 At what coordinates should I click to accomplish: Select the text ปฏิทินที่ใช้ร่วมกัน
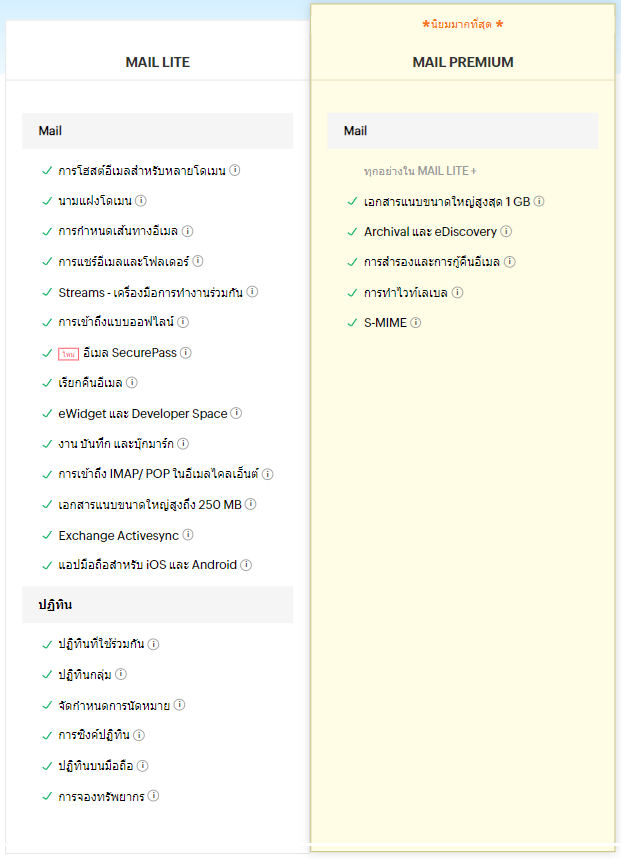coord(101,644)
